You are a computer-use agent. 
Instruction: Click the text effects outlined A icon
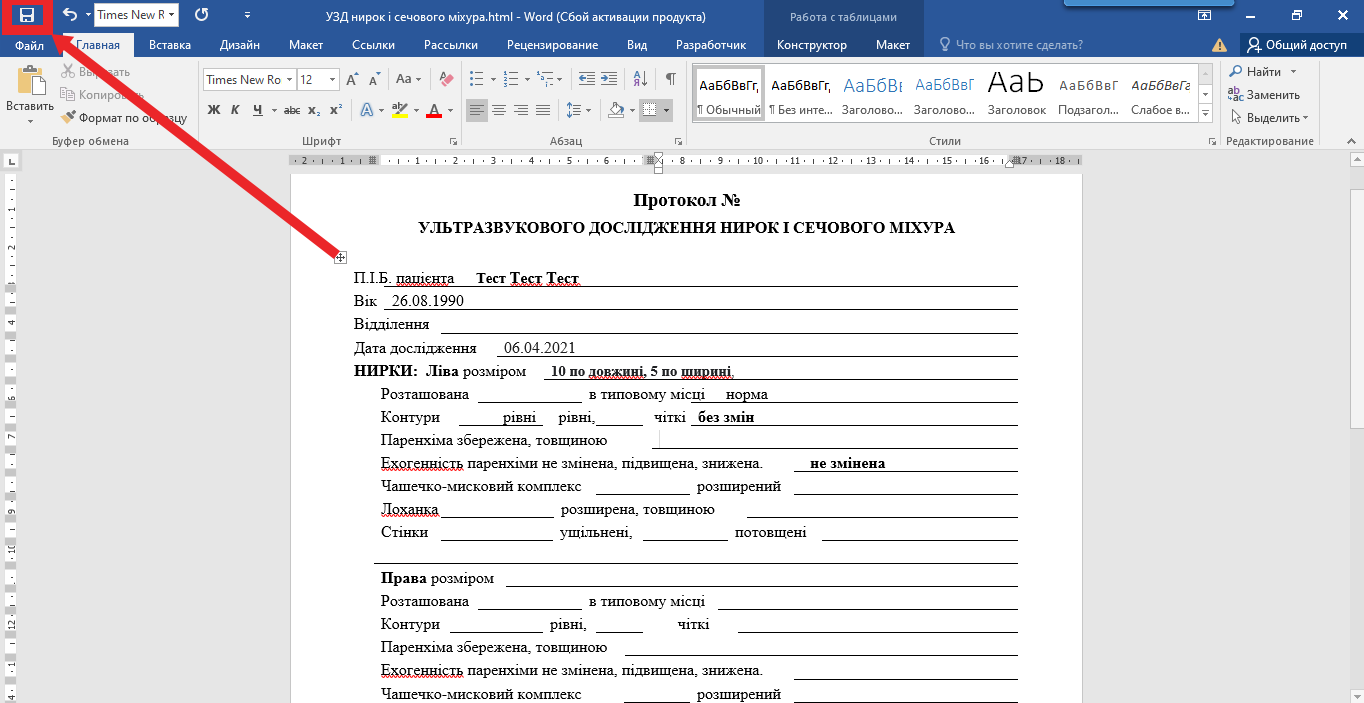click(x=367, y=110)
